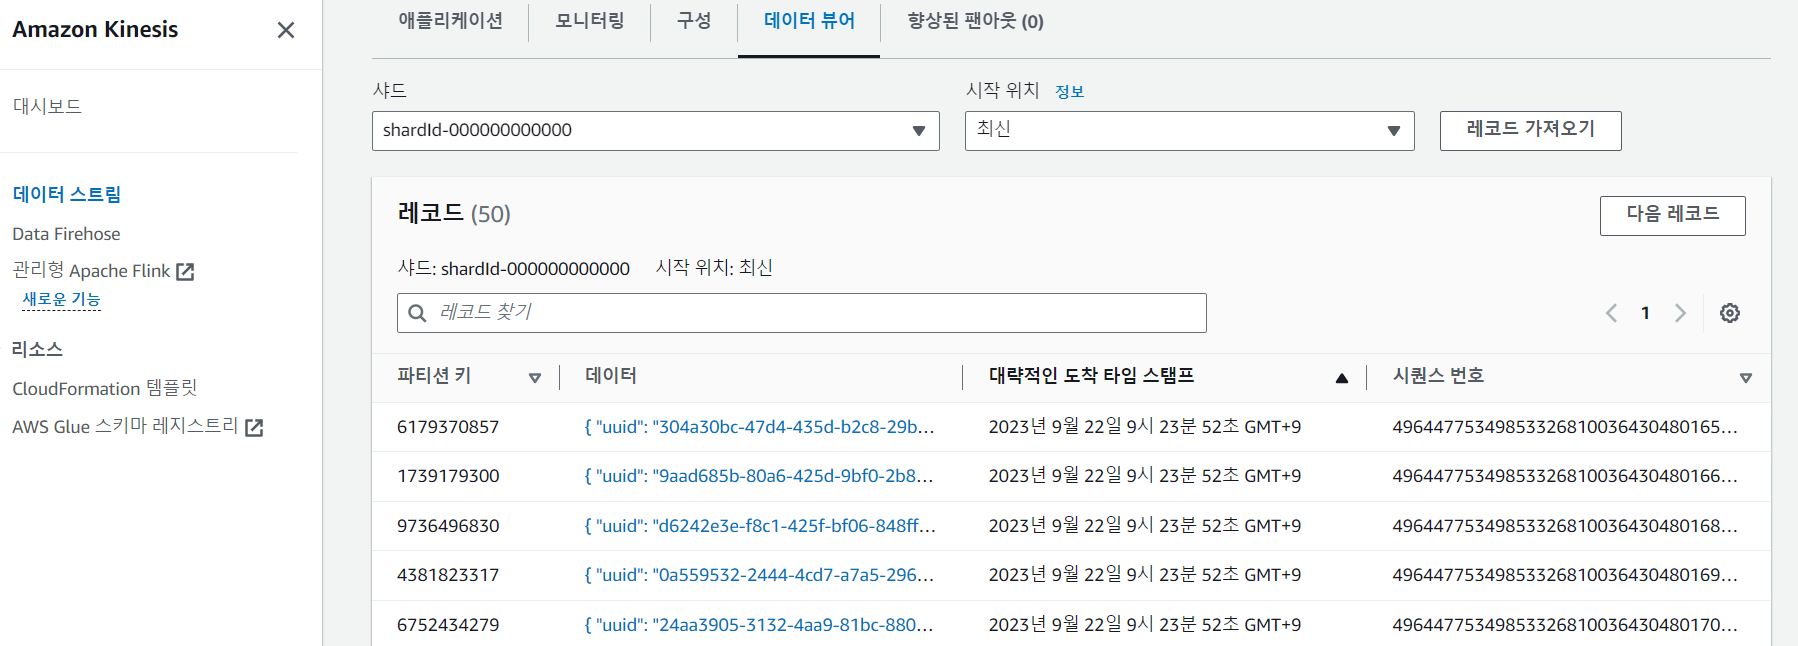Open the shard selection dropdown
1798x646 pixels.
(x=655, y=131)
